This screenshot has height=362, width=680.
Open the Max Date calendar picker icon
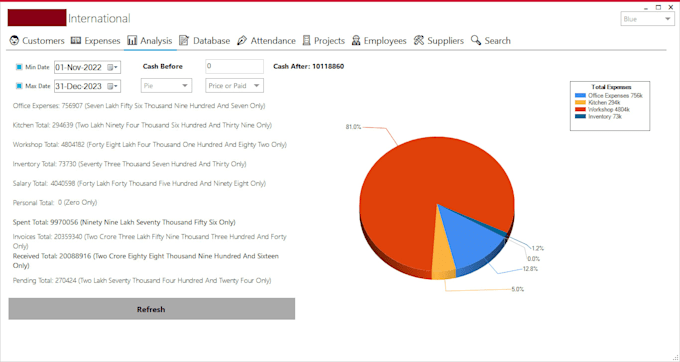point(112,86)
